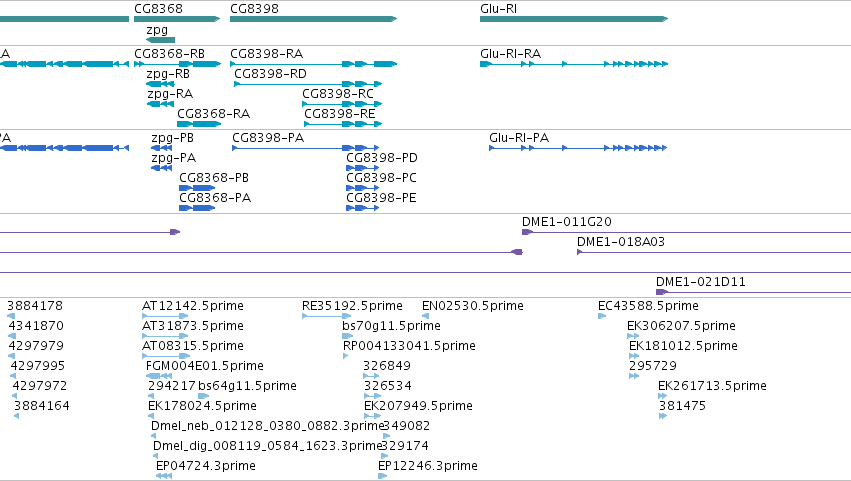The width and height of the screenshot is (851, 481).
Task: Select the EK181012.5prime EST label
Action: tap(683, 346)
